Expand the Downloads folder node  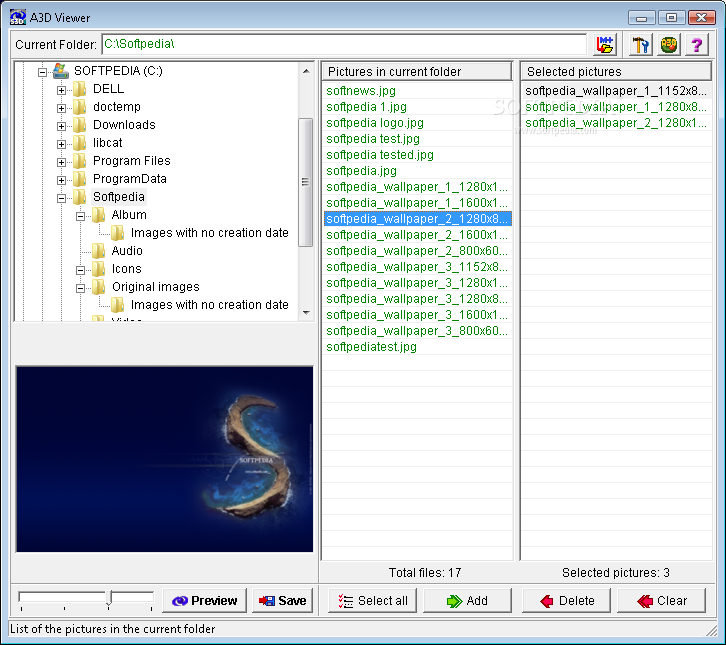61,126
